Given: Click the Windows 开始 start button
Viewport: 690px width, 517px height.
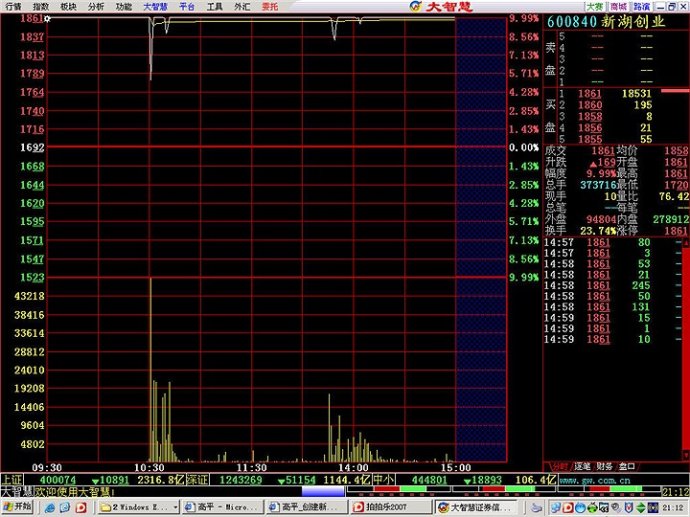Looking at the screenshot, I should 17,507.
